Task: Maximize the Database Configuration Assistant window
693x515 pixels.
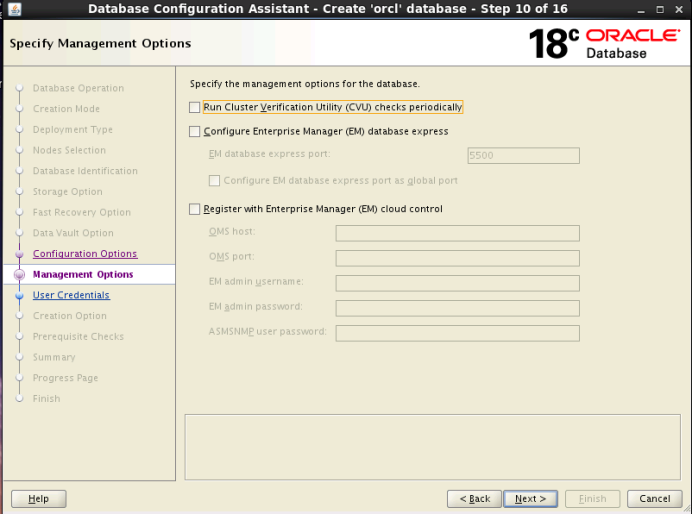Action: point(660,10)
